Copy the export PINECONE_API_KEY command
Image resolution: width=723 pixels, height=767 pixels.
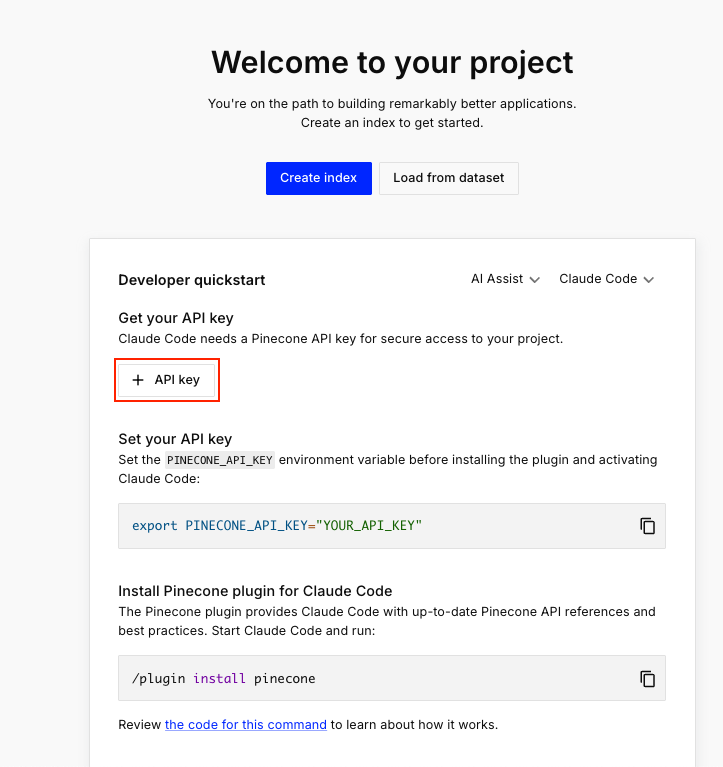647,526
